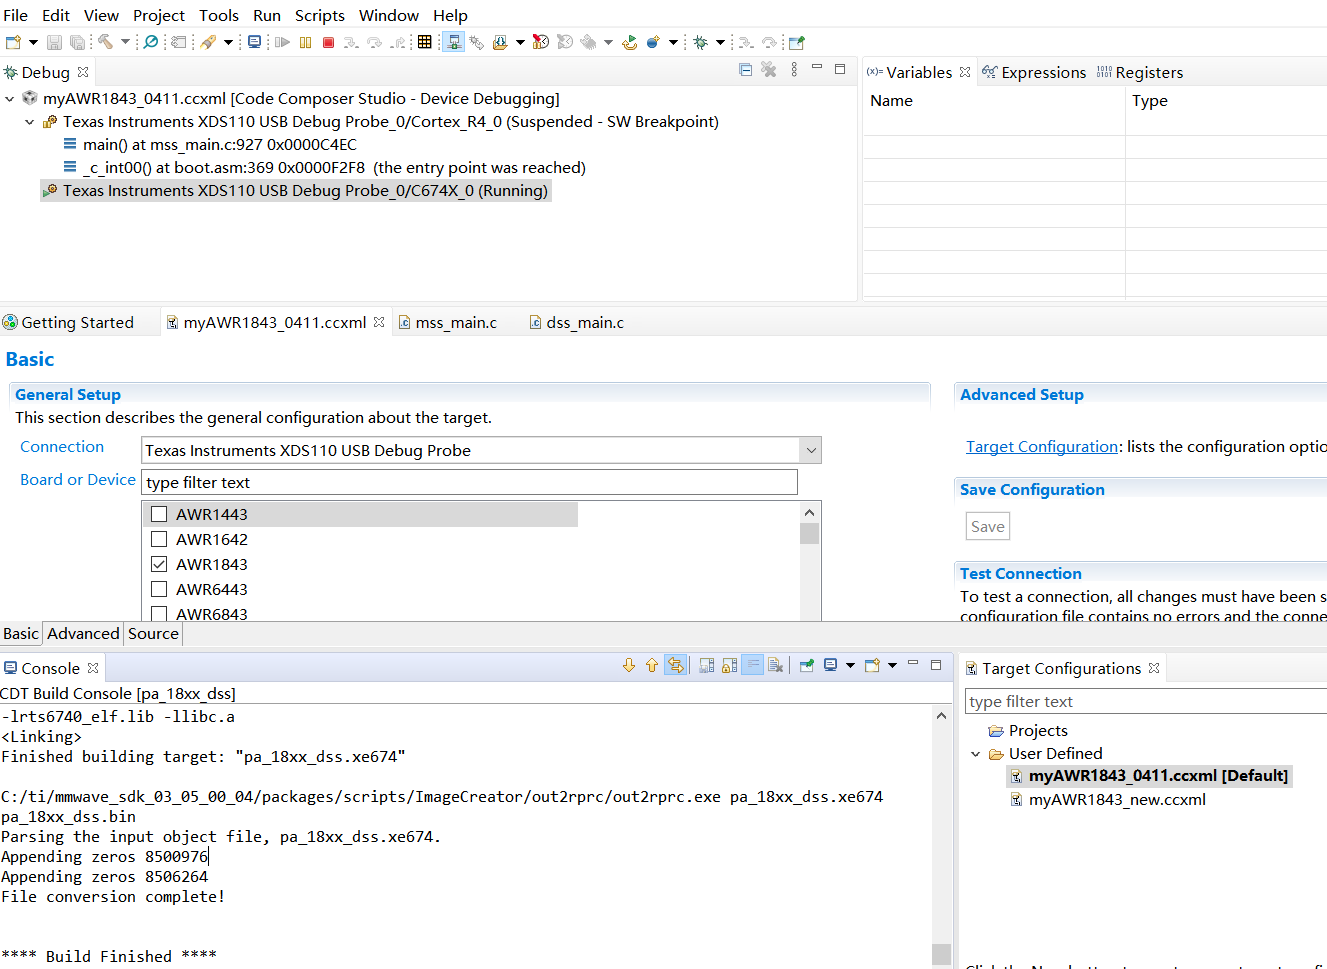Click the monitor Open Console toolbar icon
Screen dimensions: 1327x969
(254, 42)
